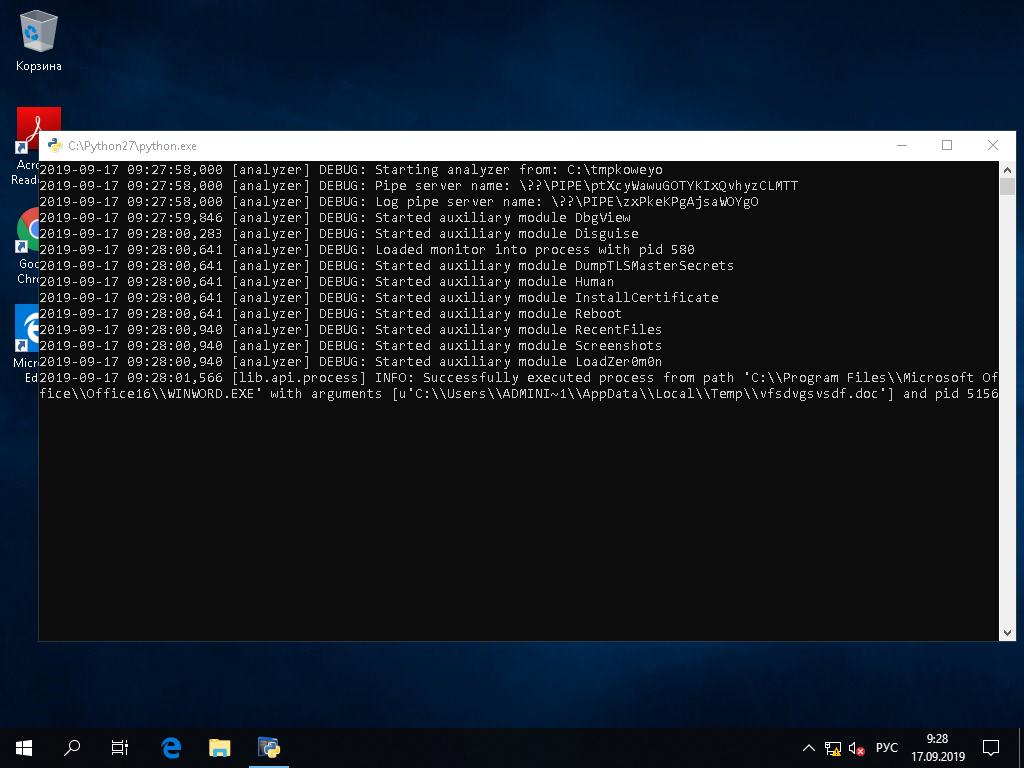Open the clock showing 17.09.2019
This screenshot has height=768, width=1024.
[936, 747]
